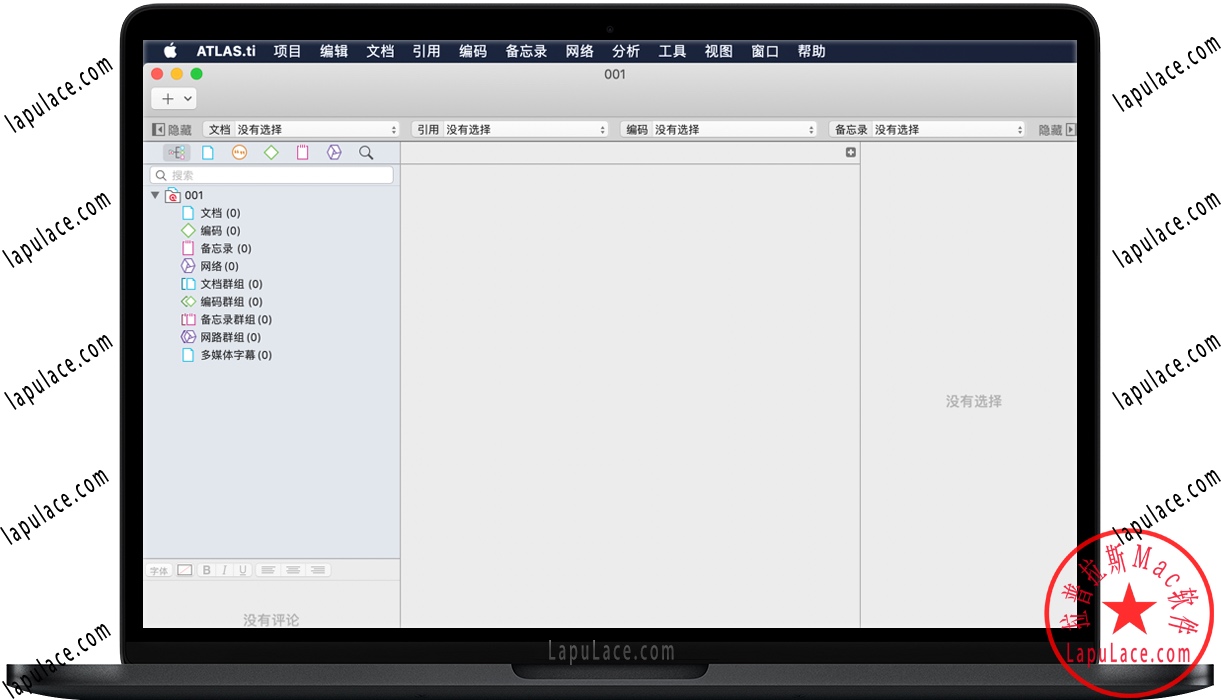Open the ATLAS.ti application menu
The height and width of the screenshot is (700, 1221).
click(225, 51)
